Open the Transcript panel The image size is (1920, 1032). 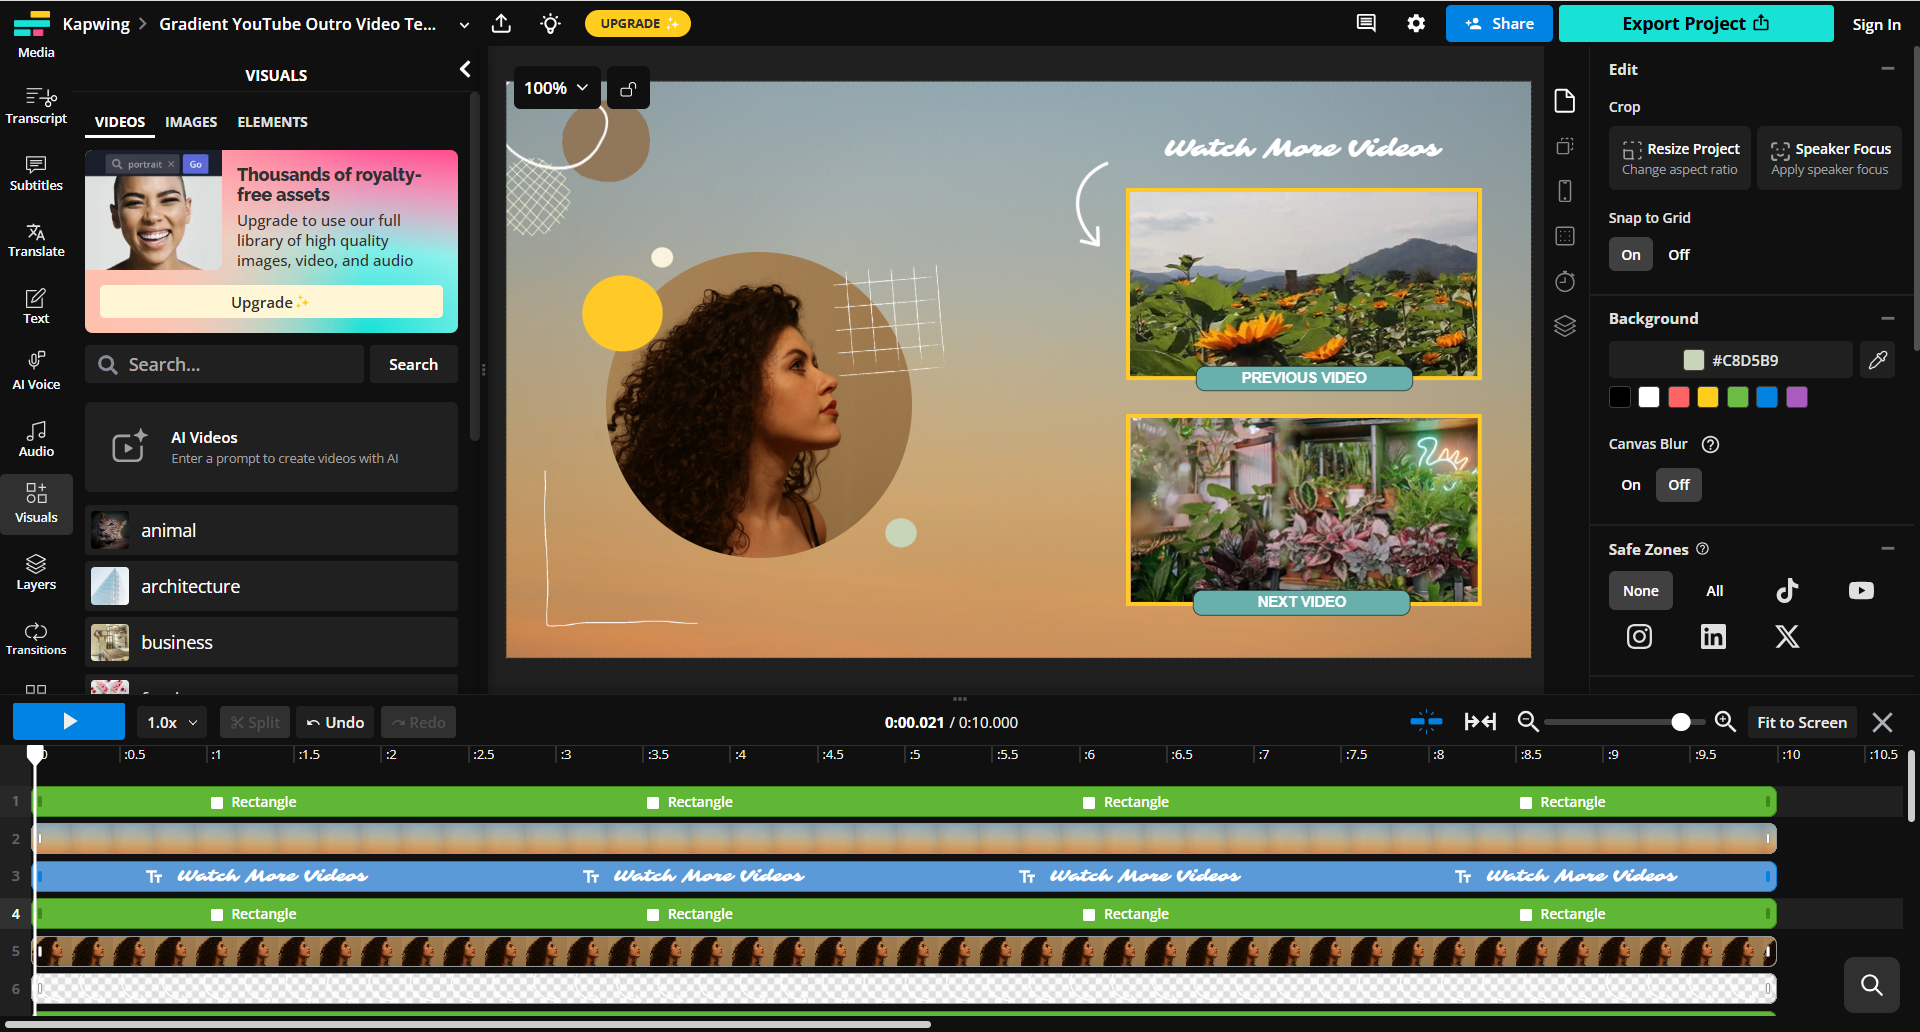[x=36, y=104]
